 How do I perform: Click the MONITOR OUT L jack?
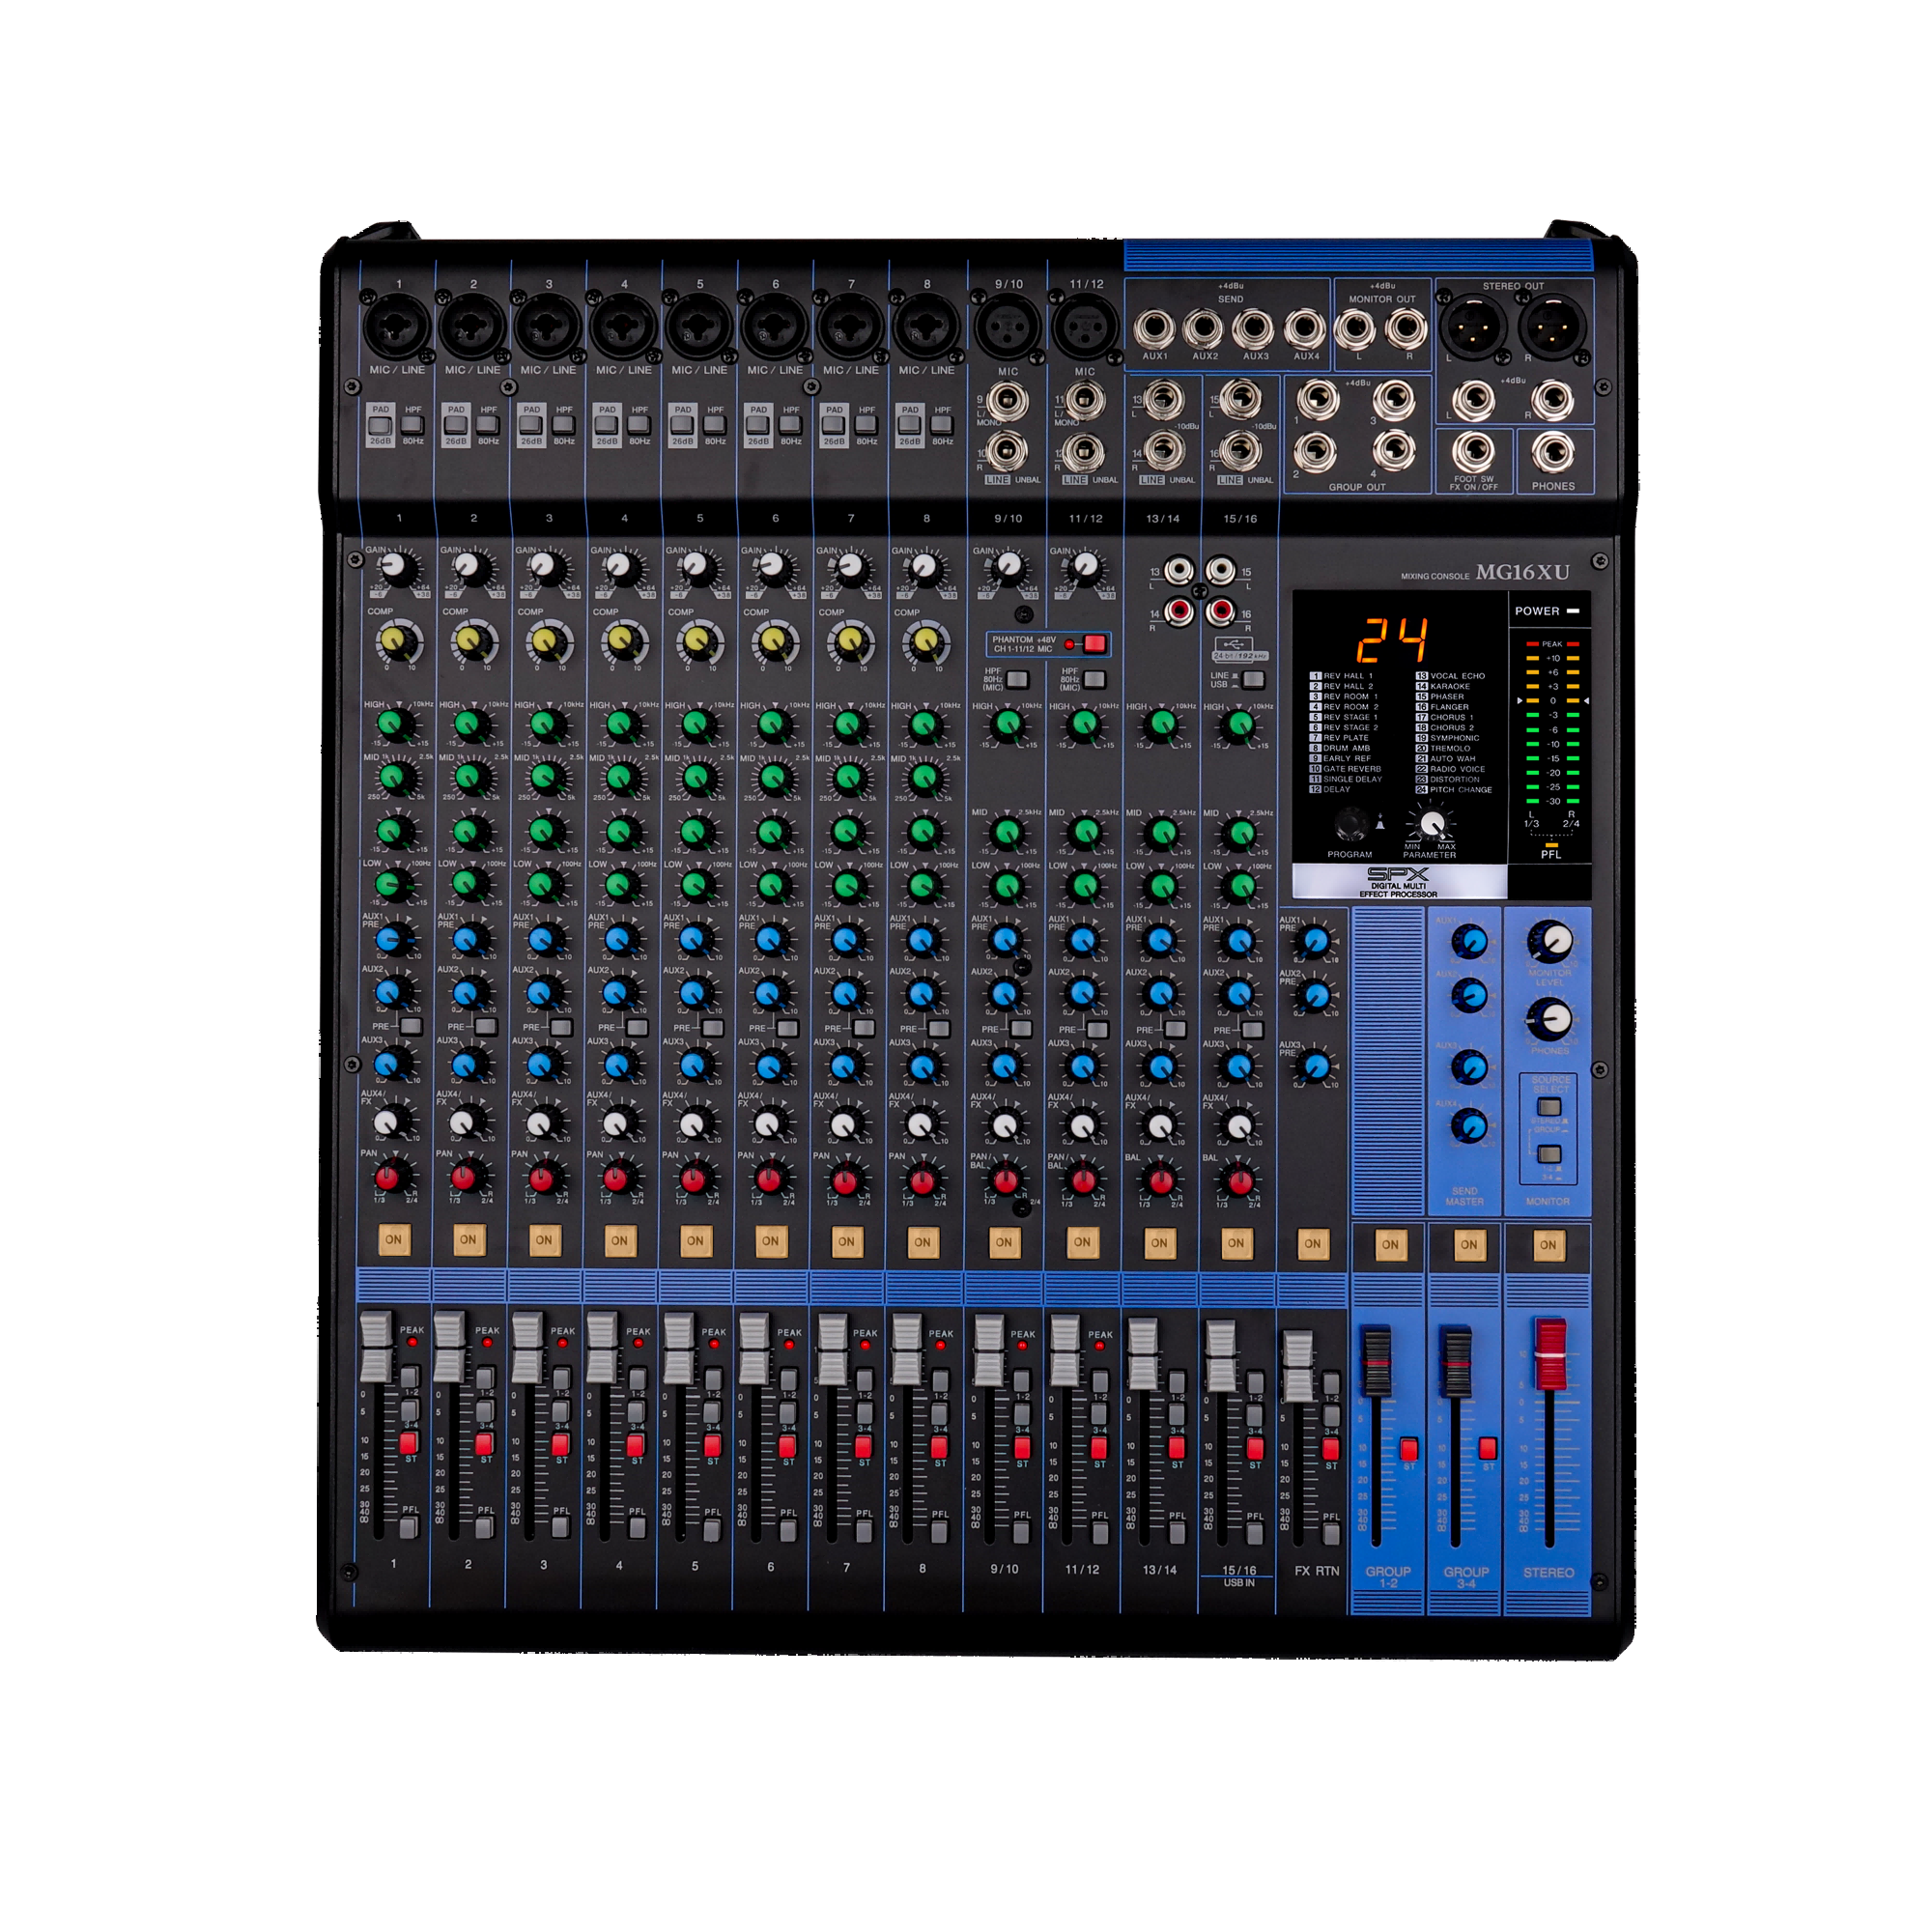click(1356, 327)
